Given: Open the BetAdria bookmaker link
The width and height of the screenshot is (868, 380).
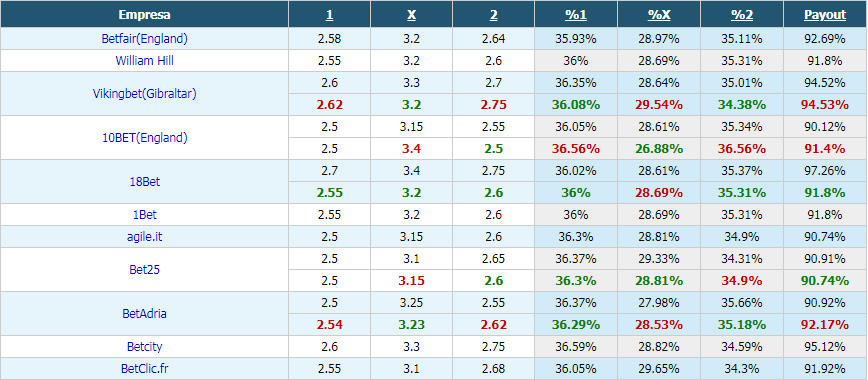Looking at the screenshot, I should click(x=144, y=314).
